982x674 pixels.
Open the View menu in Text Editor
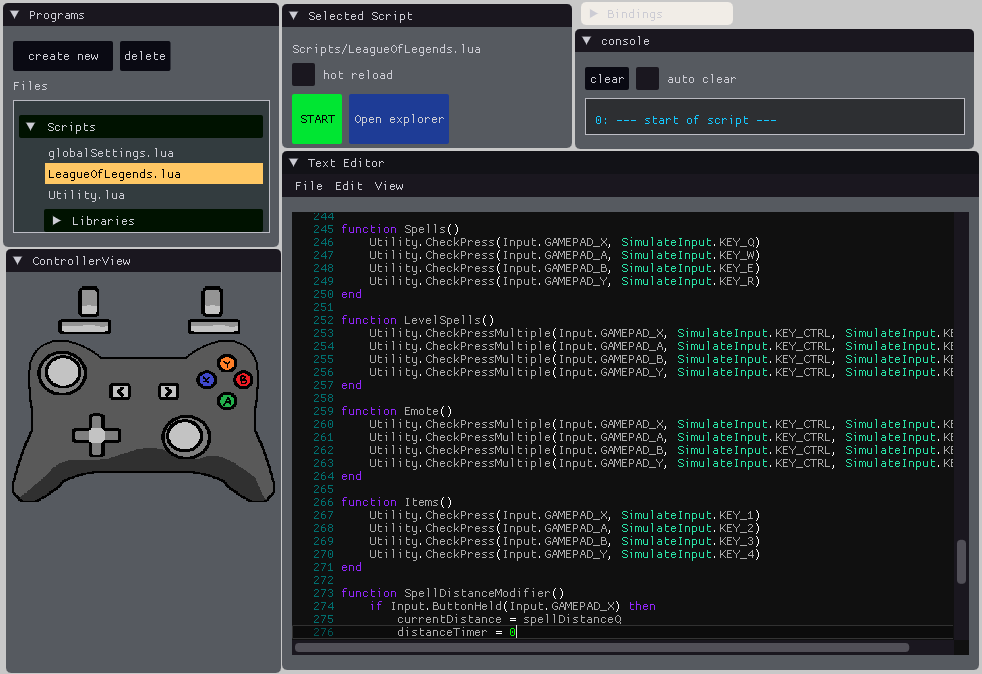(x=389, y=186)
